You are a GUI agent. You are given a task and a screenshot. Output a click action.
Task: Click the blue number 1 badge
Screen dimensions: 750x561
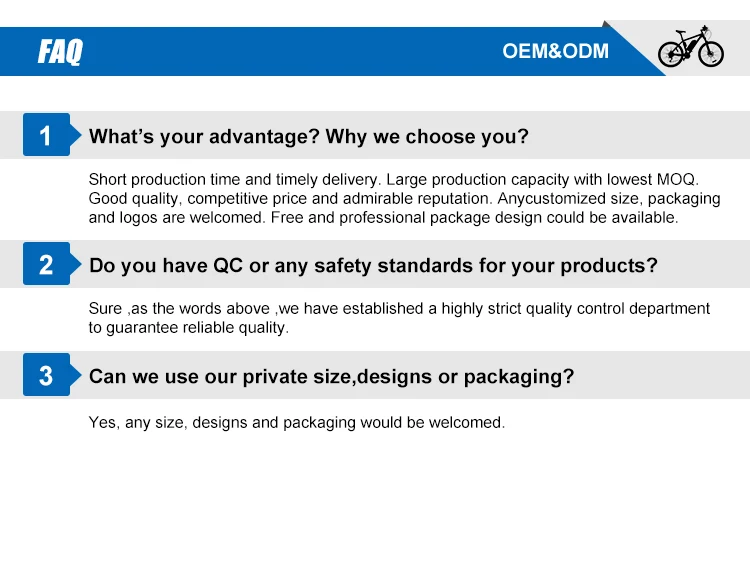click(x=45, y=136)
